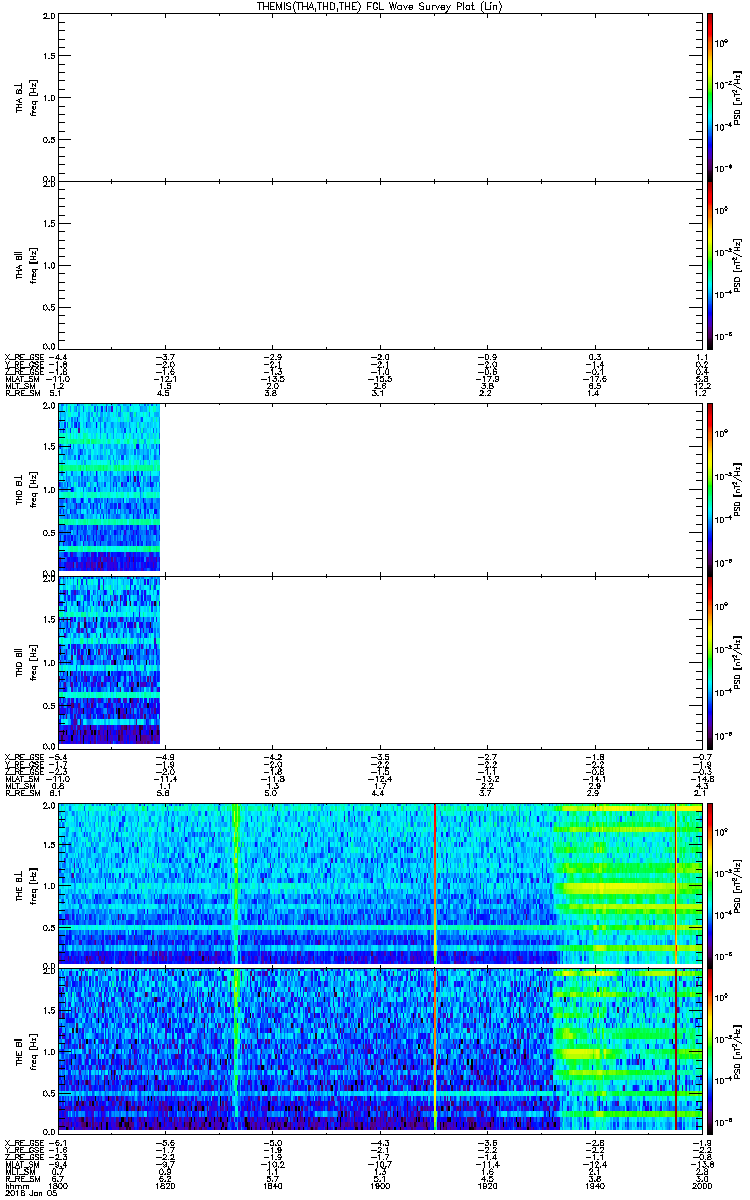Click the THD B-parallel spectrogram data block
The height and width of the screenshot is (1200, 750).
109,659
